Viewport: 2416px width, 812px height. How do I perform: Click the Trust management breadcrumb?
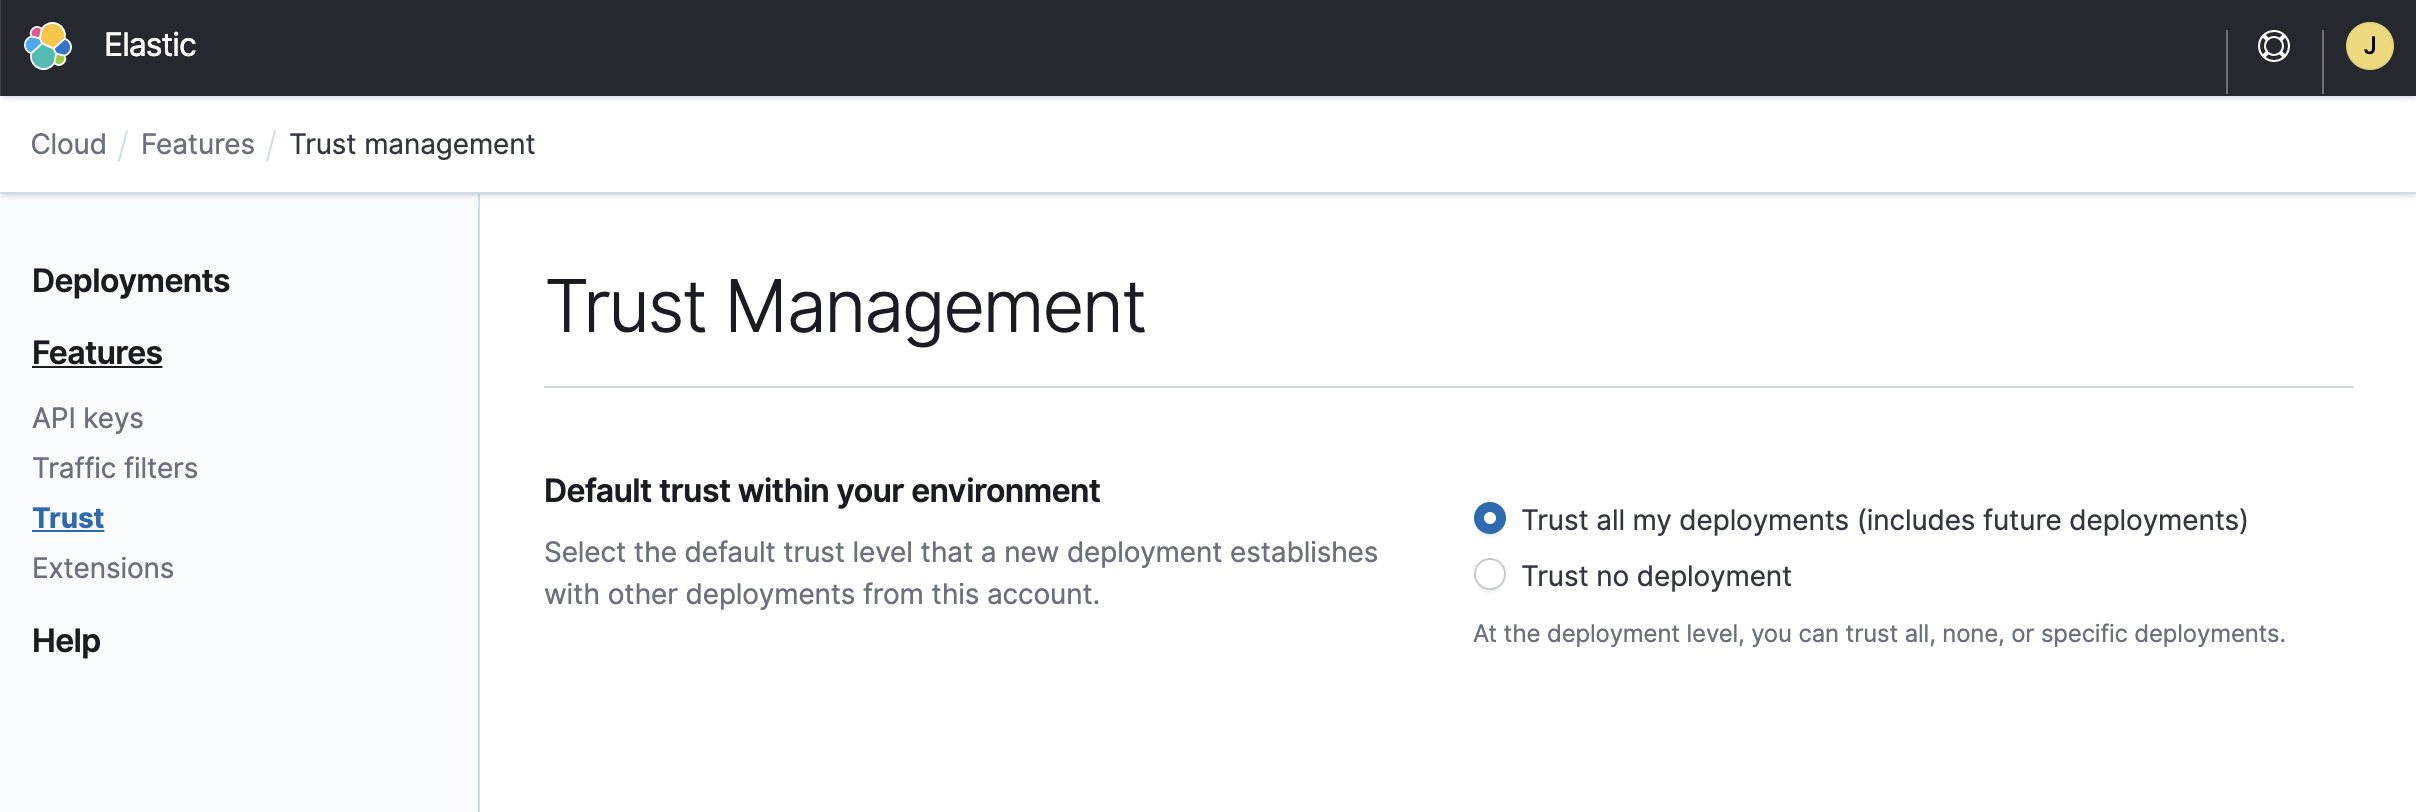click(412, 144)
